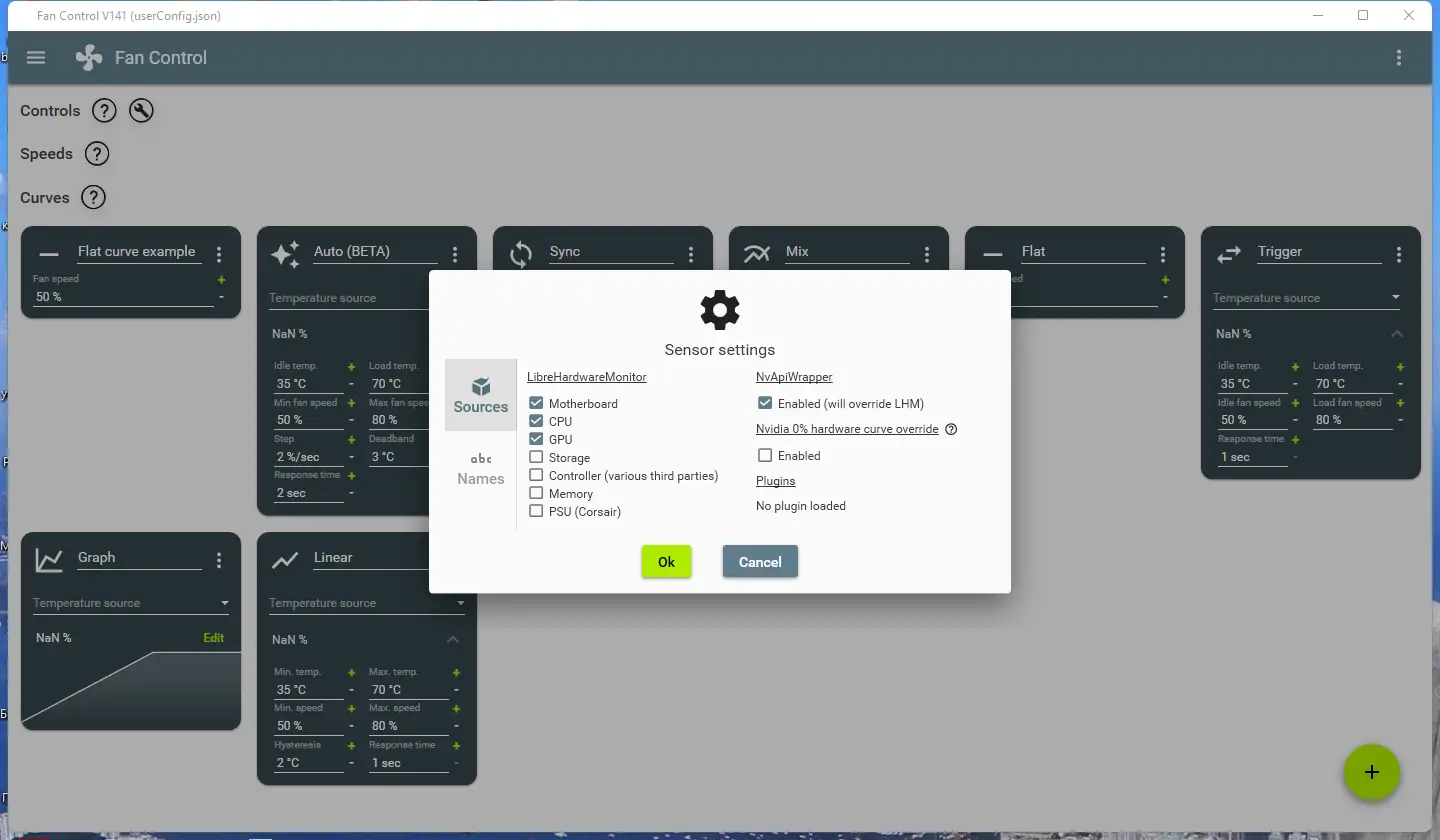Enable the PSU (Corsair) sensor source
The image size is (1440, 840).
coord(536,512)
